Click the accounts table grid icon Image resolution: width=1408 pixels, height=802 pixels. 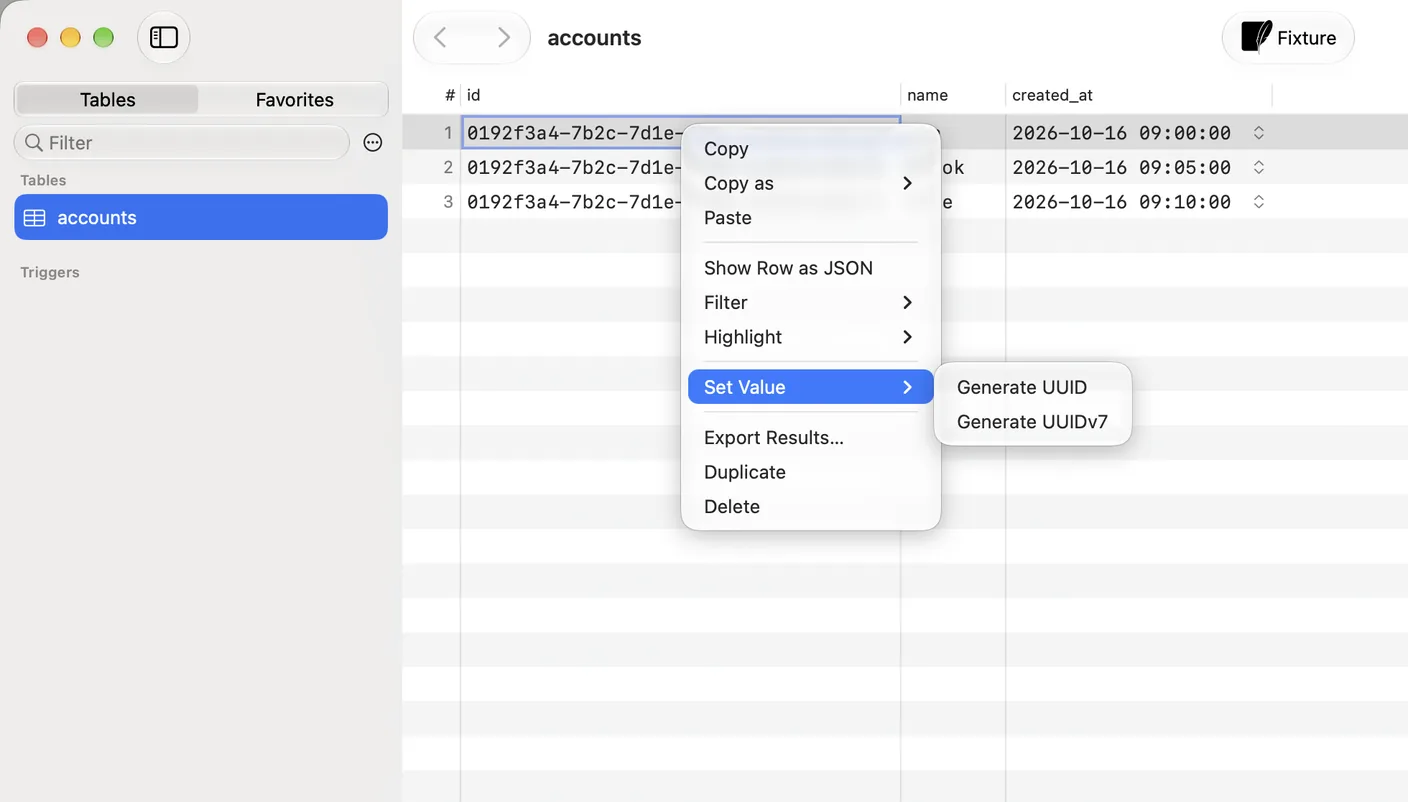tap(35, 218)
